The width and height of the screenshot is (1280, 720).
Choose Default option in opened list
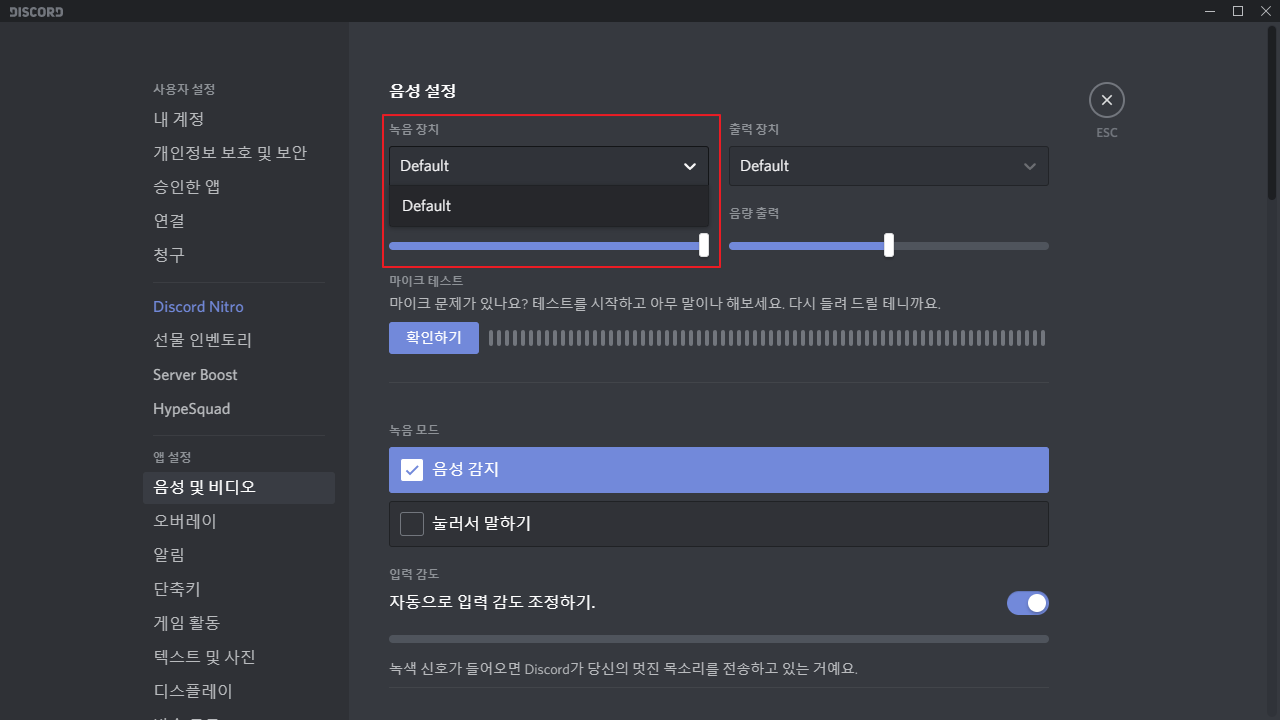click(549, 206)
